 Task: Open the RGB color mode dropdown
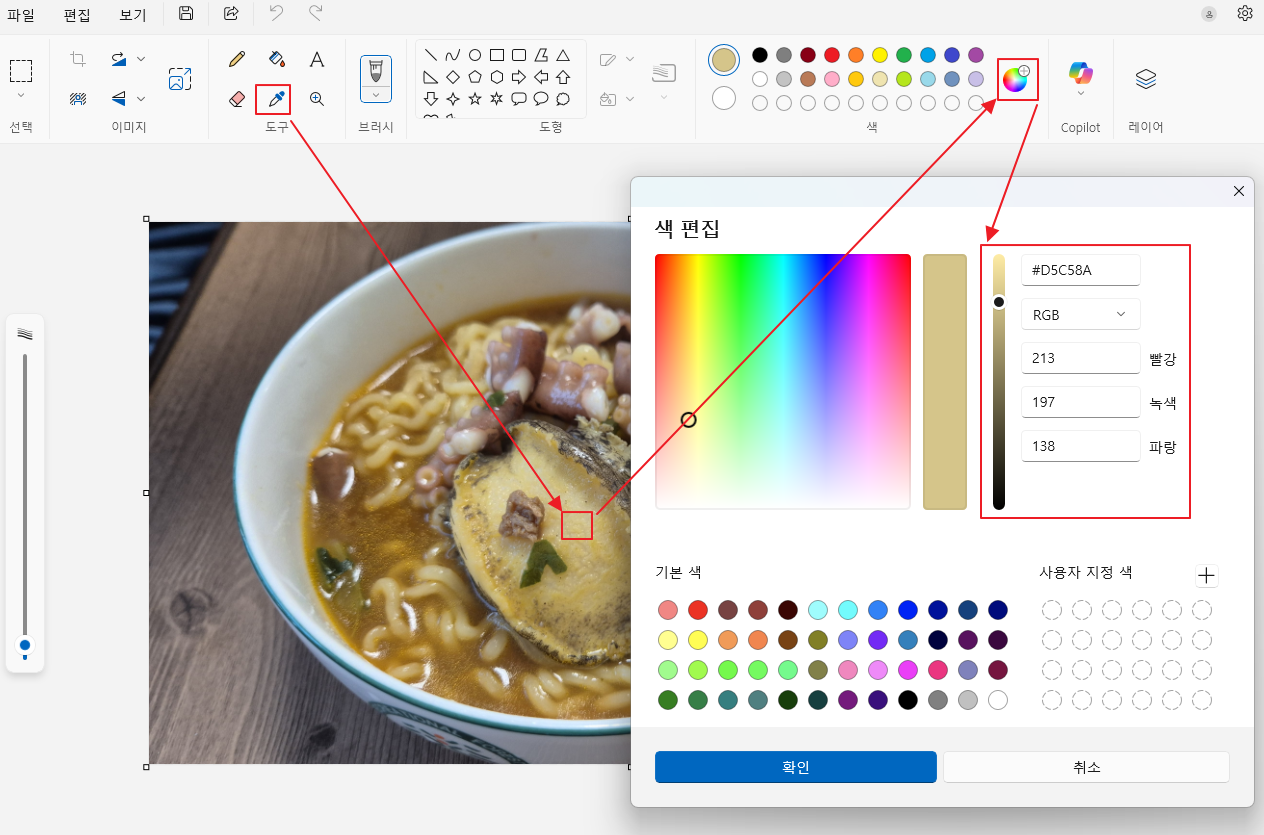pos(1080,314)
